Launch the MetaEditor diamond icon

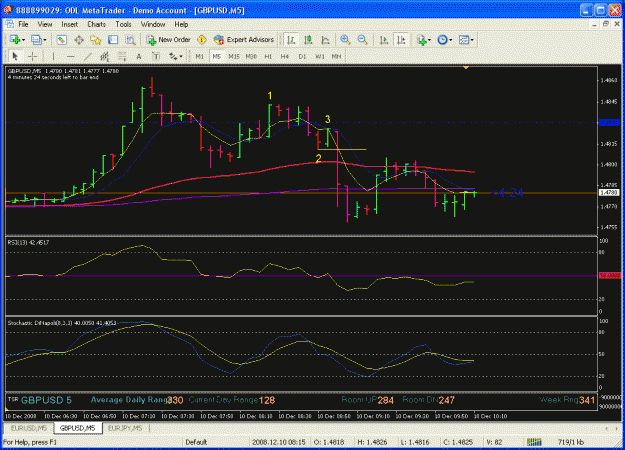tap(202, 40)
